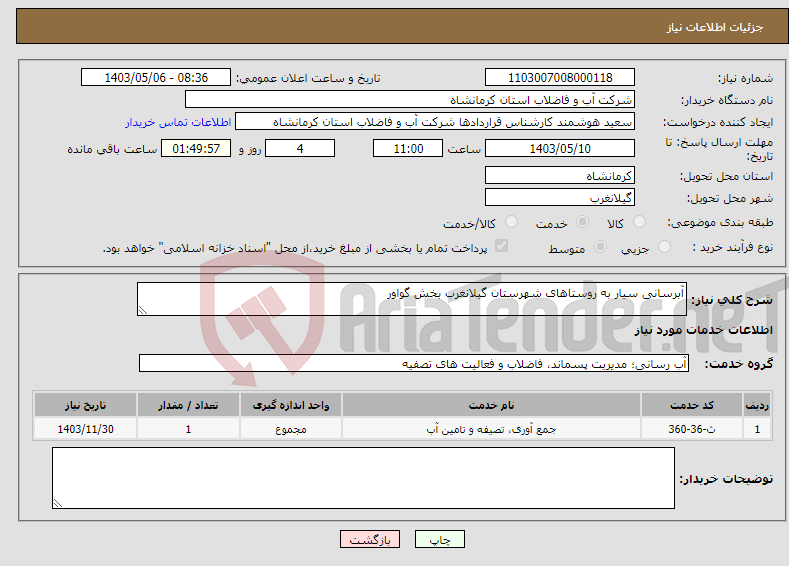The image size is (789, 566).
Task: Click the request creator field سعید هوشمند
Action: pos(435,122)
